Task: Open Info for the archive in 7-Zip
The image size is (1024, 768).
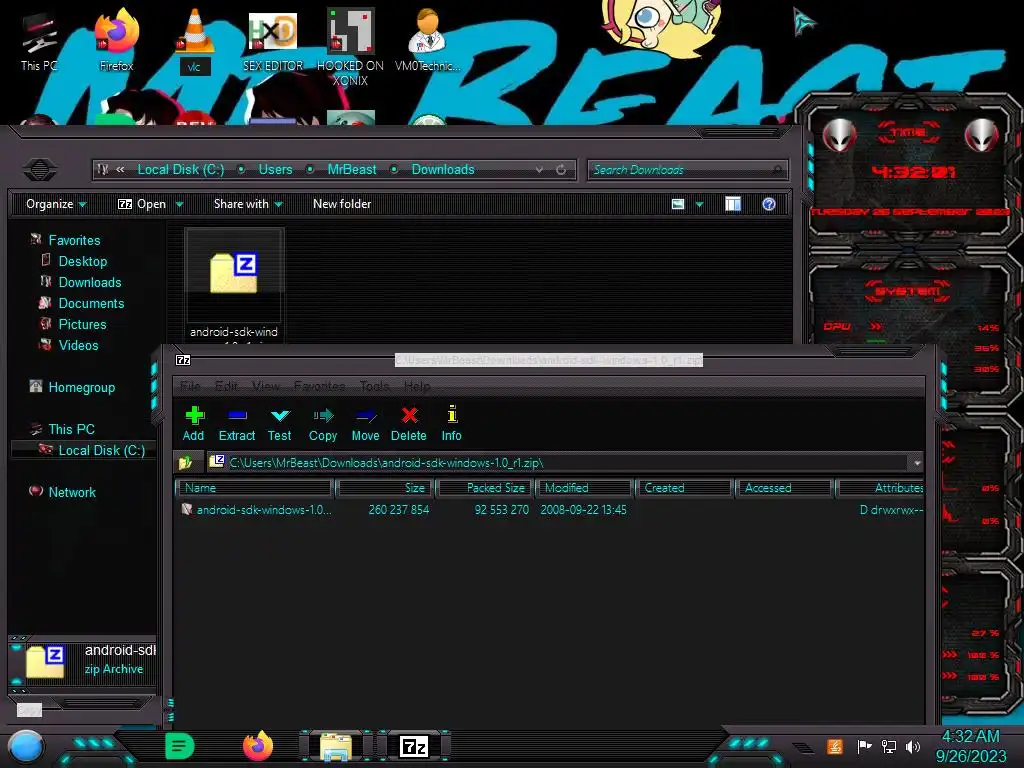Action: 451,423
